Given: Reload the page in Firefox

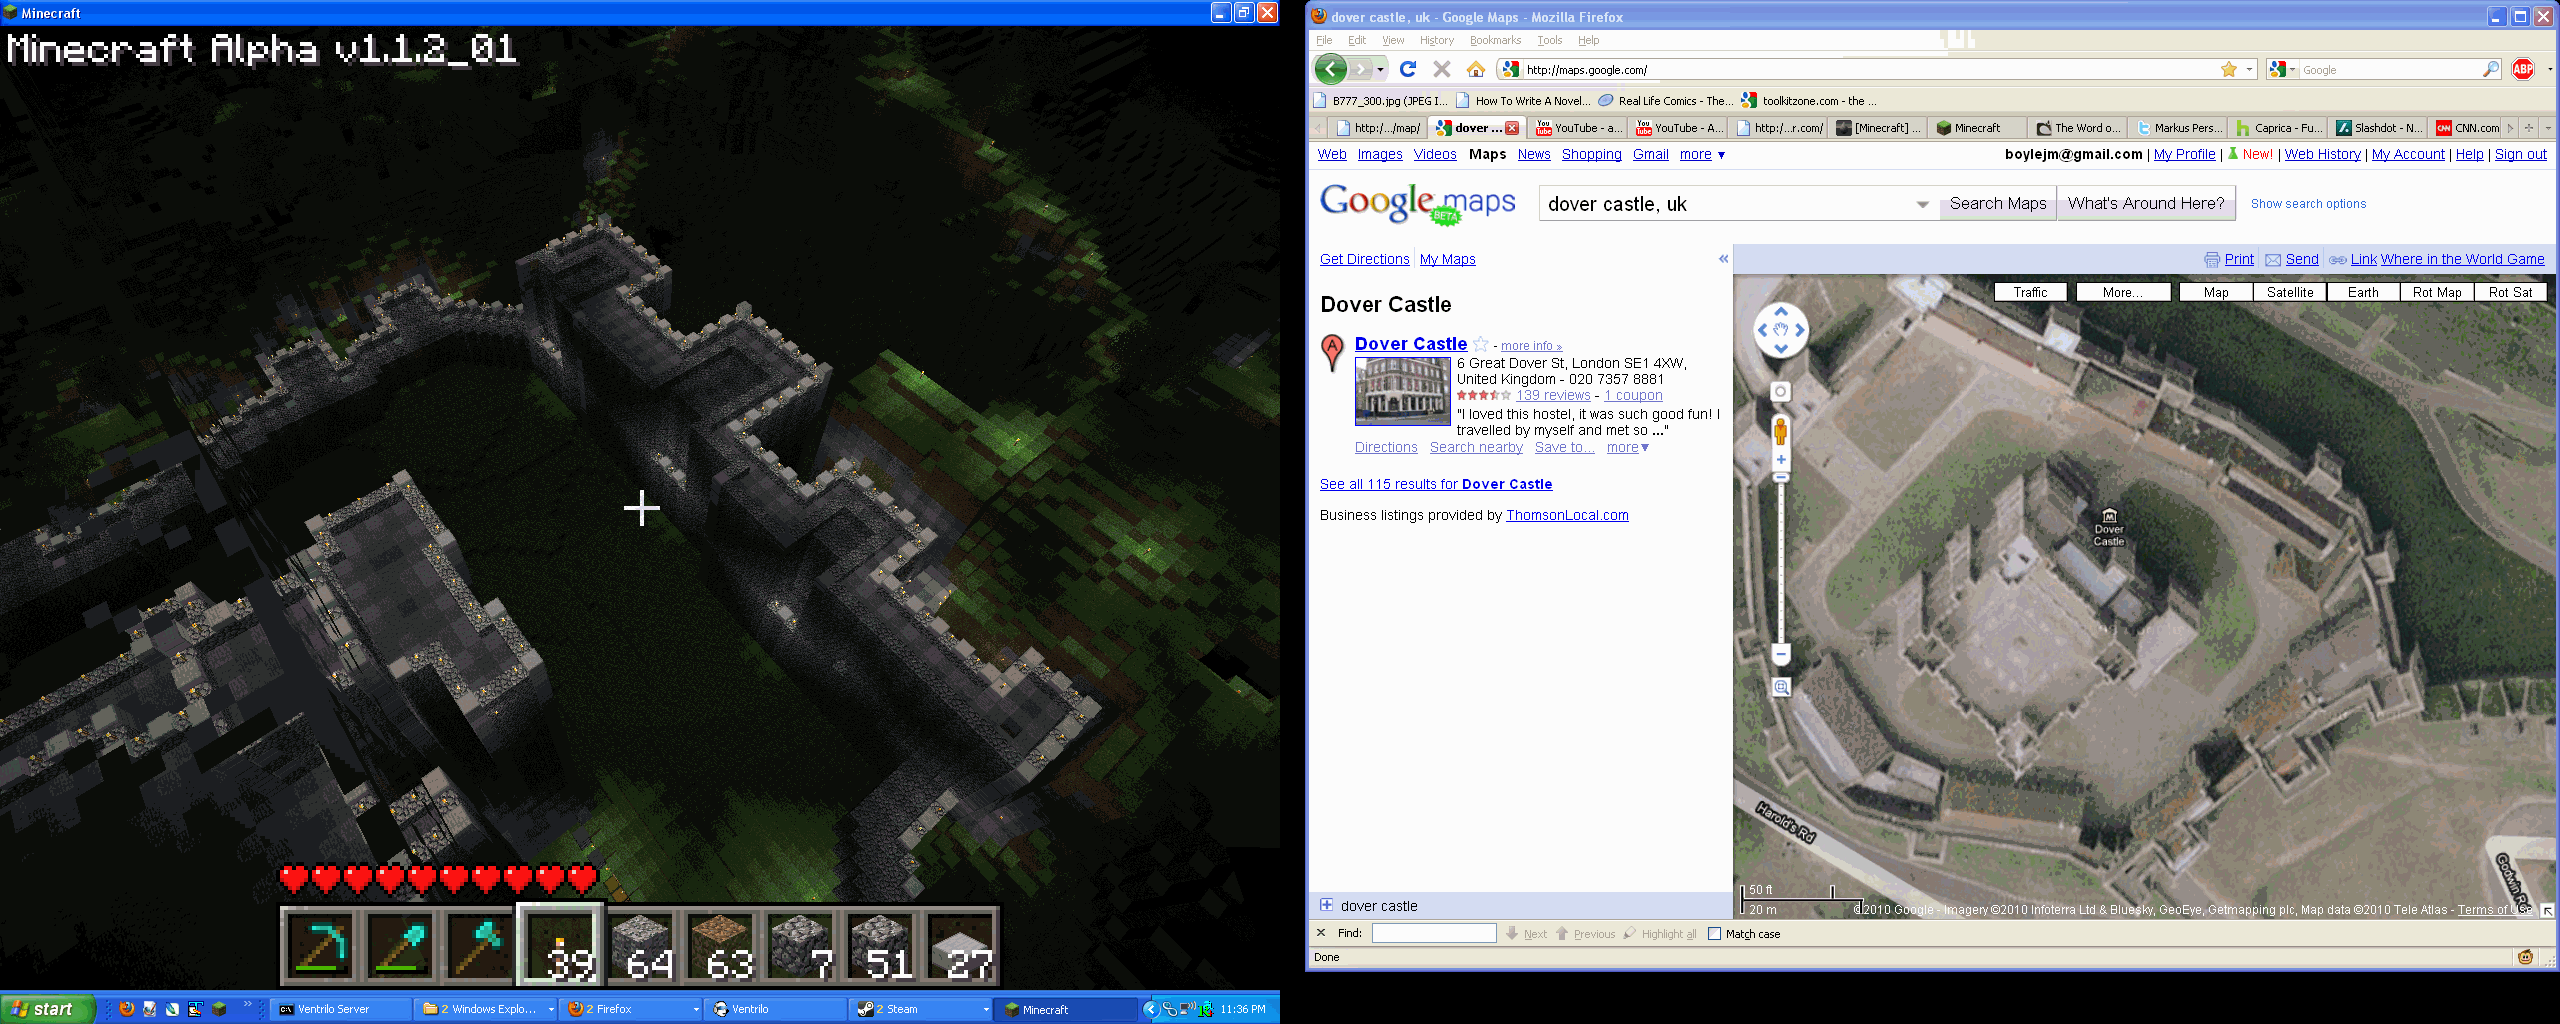Looking at the screenshot, I should [1408, 69].
